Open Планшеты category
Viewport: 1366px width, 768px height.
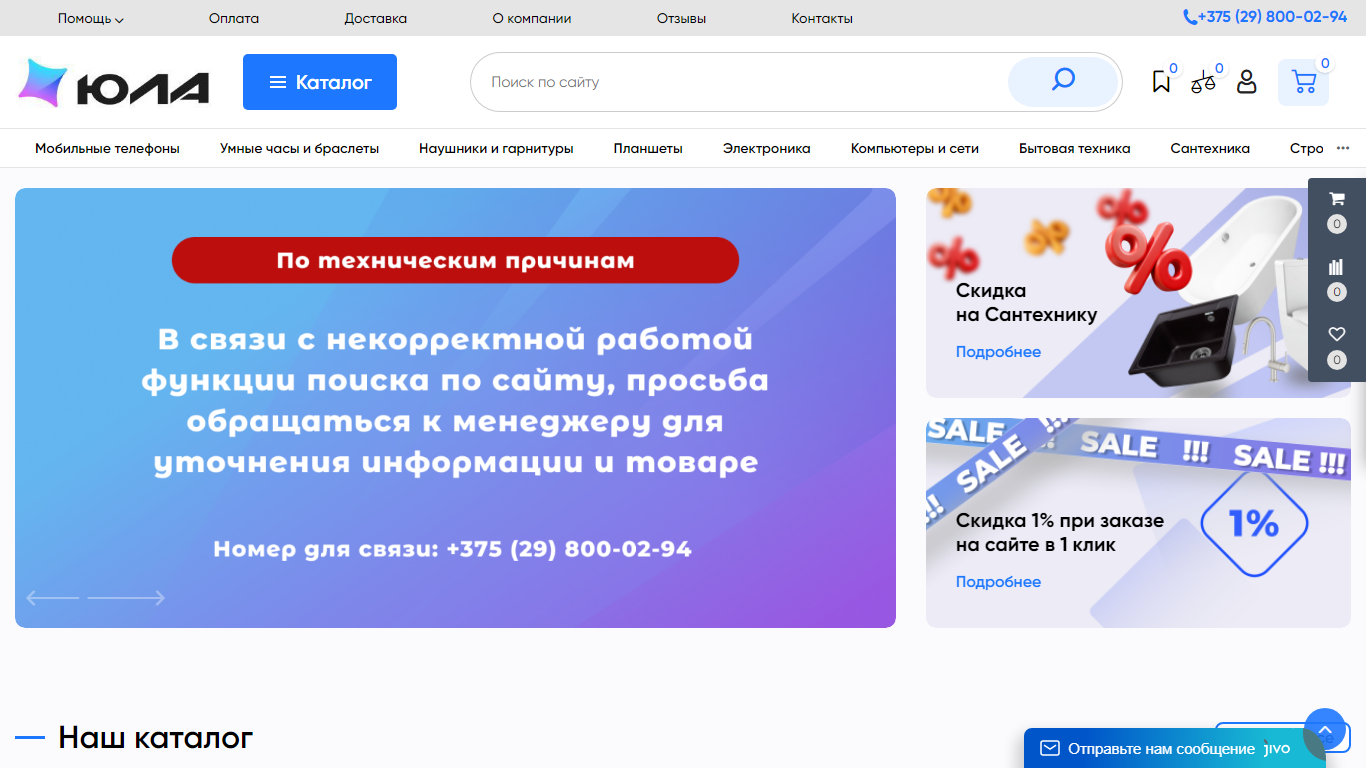pyautogui.click(x=648, y=148)
